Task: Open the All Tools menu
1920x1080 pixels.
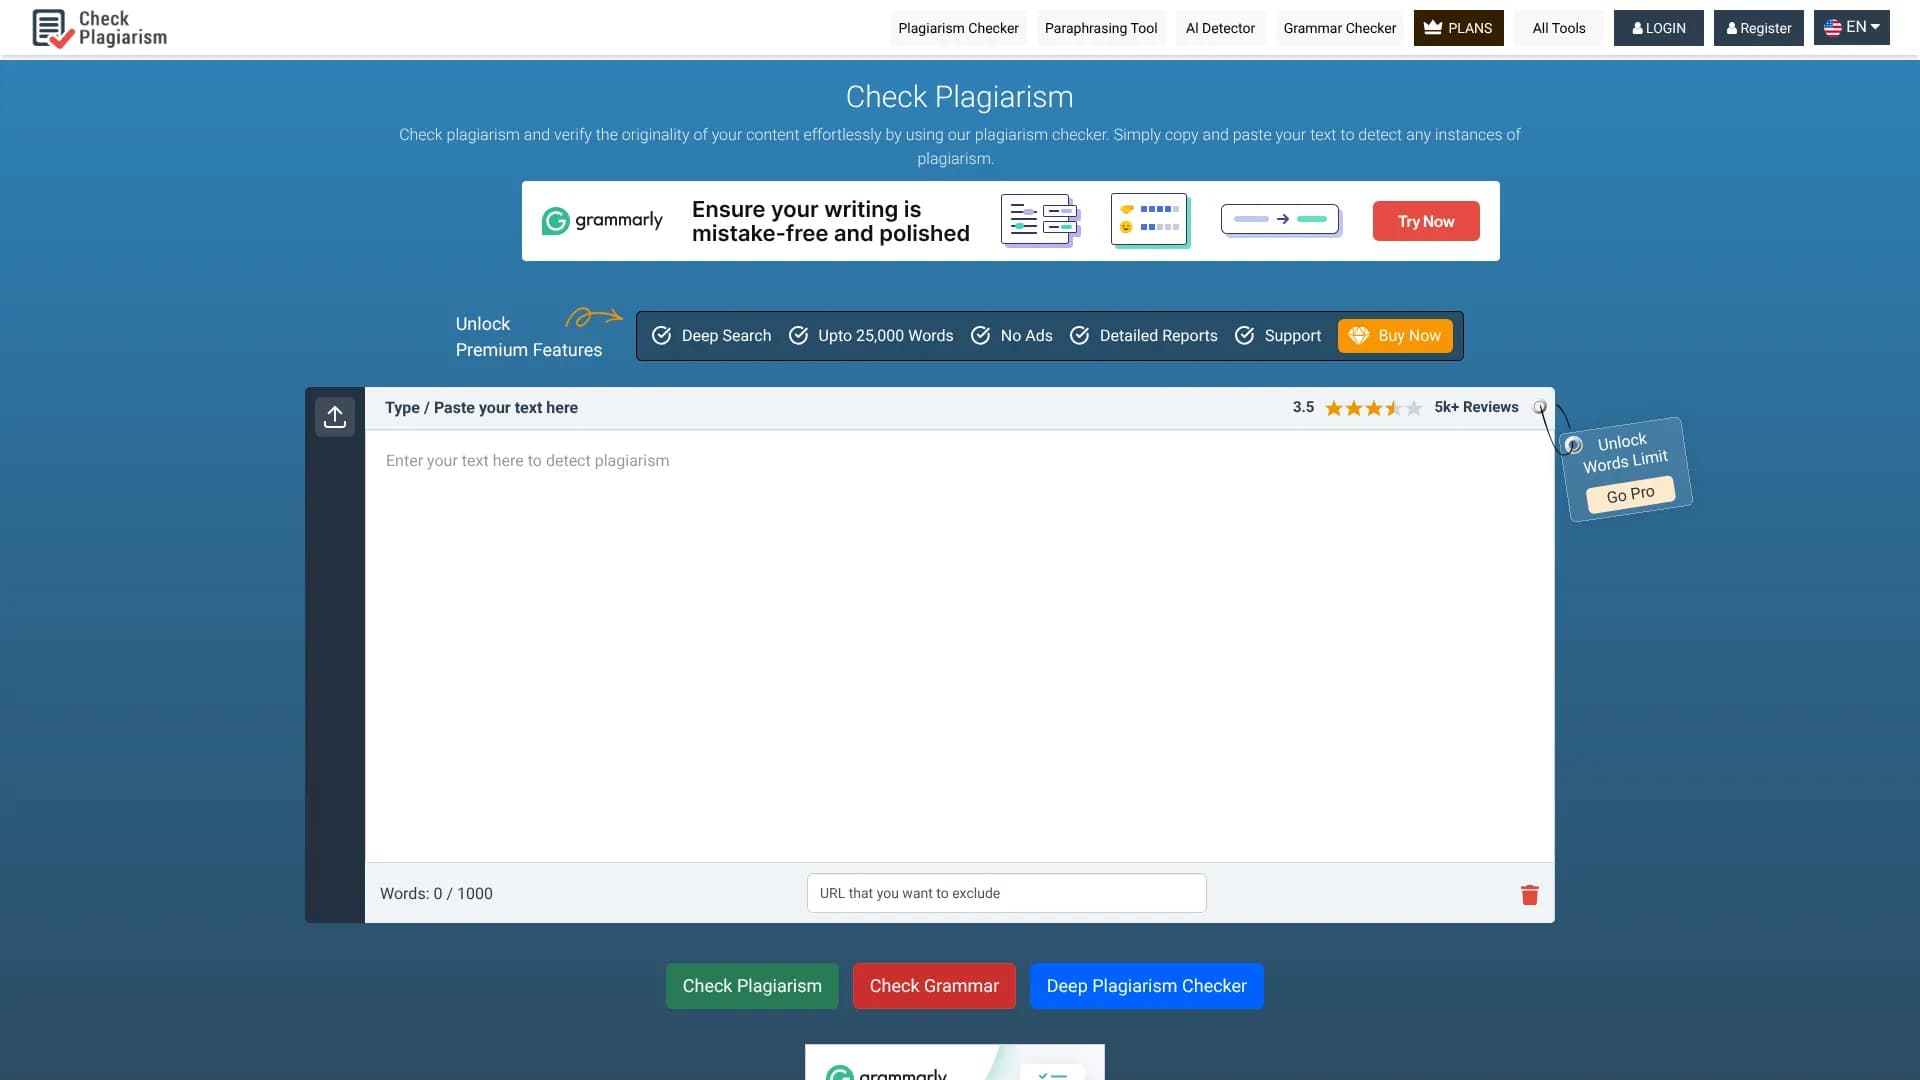Action: coord(1558,27)
